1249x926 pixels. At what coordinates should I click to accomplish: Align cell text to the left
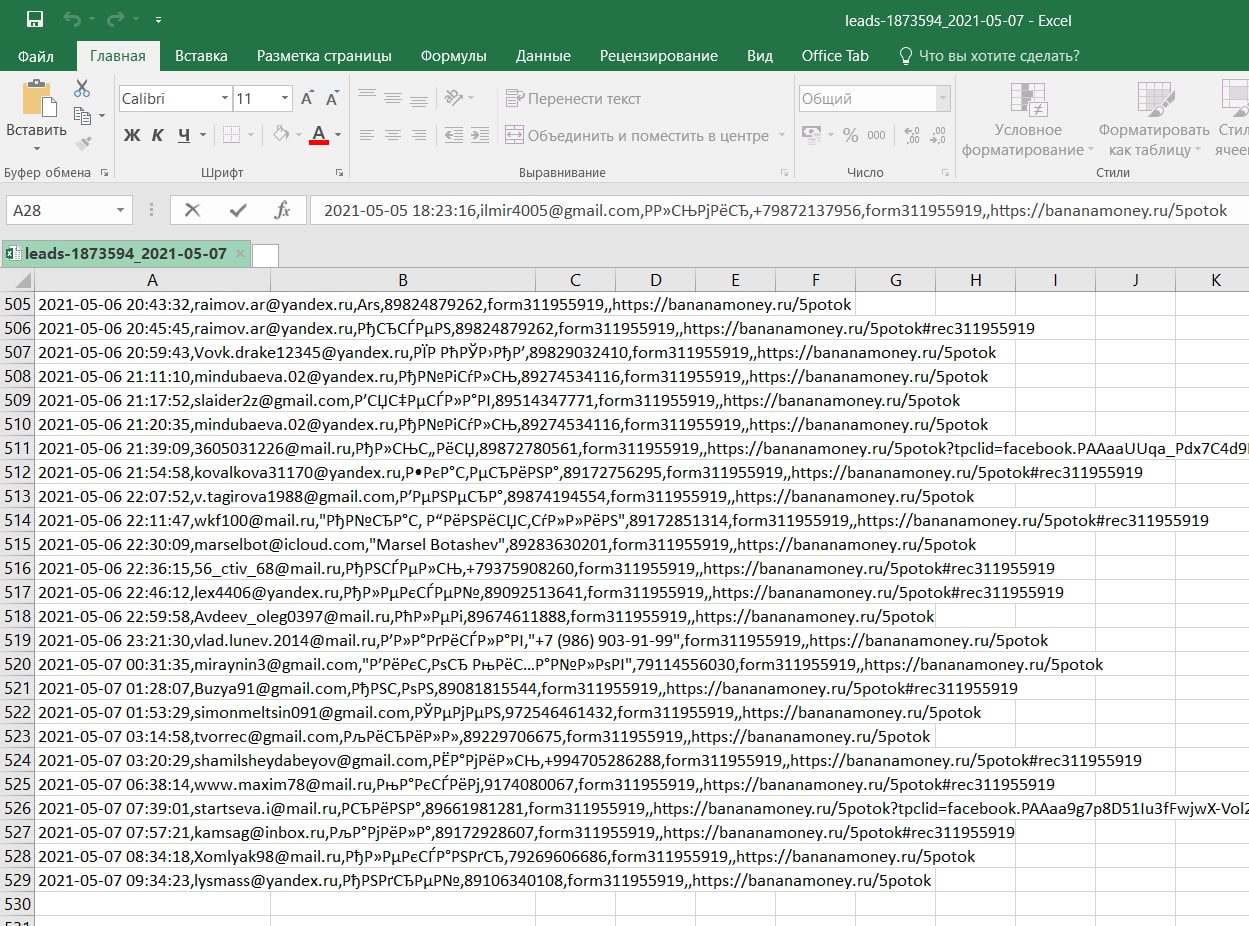pyautogui.click(x=367, y=135)
